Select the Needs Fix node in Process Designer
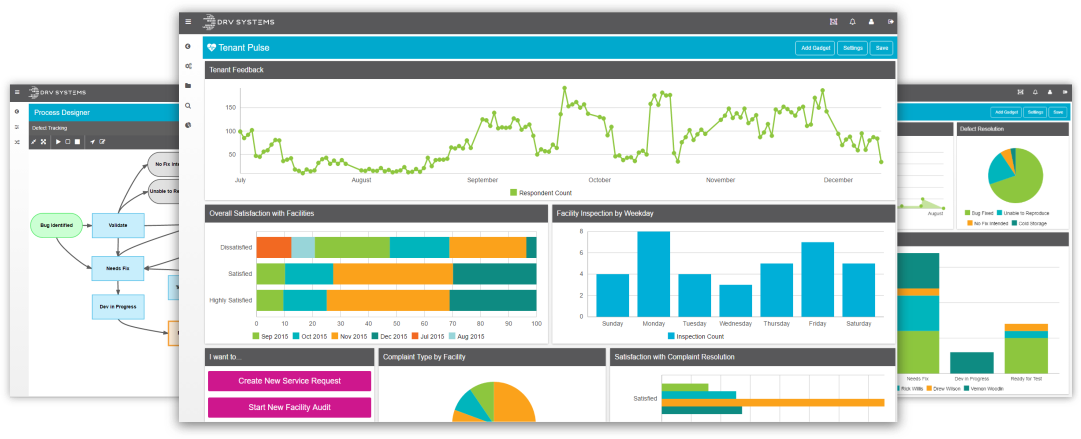The image size is (1081, 439). coord(118,267)
